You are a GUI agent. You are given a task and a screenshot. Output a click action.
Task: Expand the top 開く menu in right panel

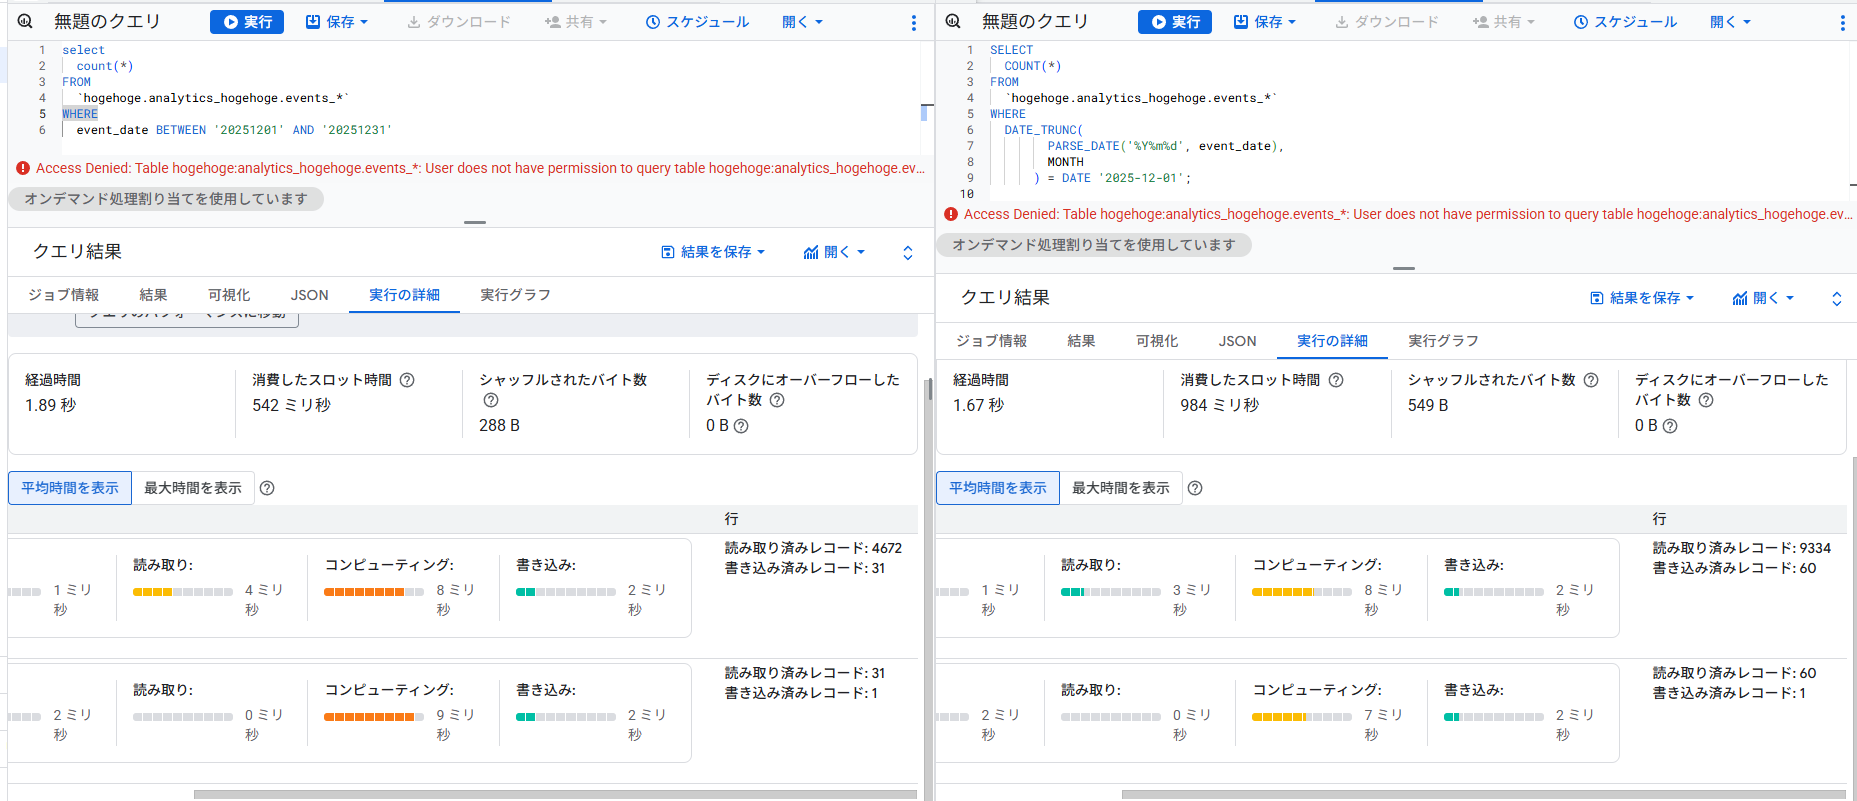tap(1730, 22)
